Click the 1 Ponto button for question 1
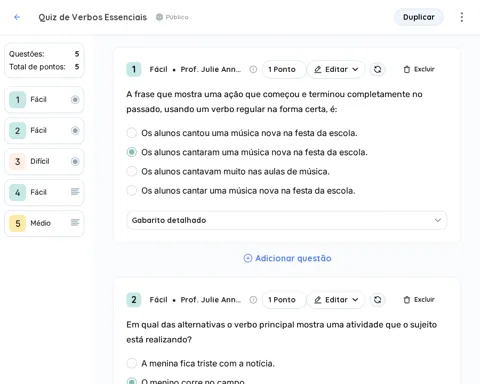Screen dimensions: 480x384 [284, 69]
